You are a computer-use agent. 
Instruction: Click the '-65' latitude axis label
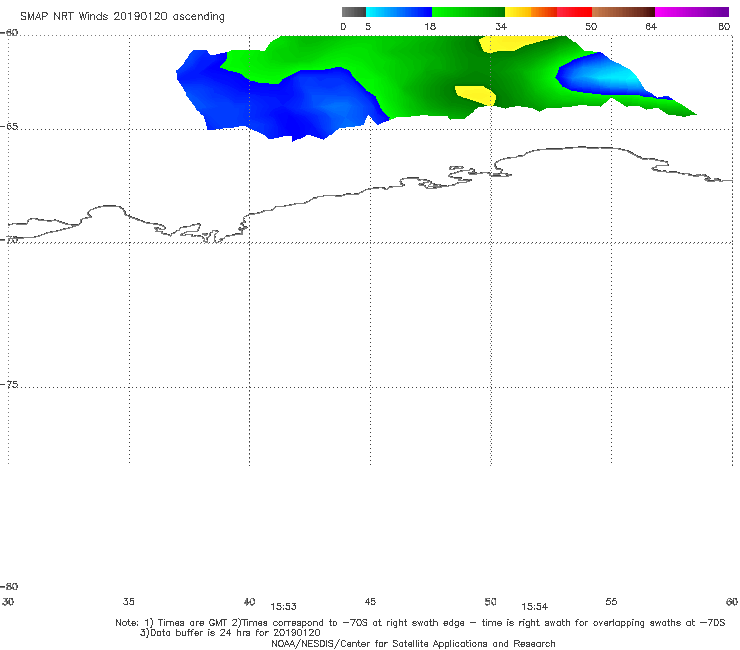pyautogui.click(x=9, y=127)
